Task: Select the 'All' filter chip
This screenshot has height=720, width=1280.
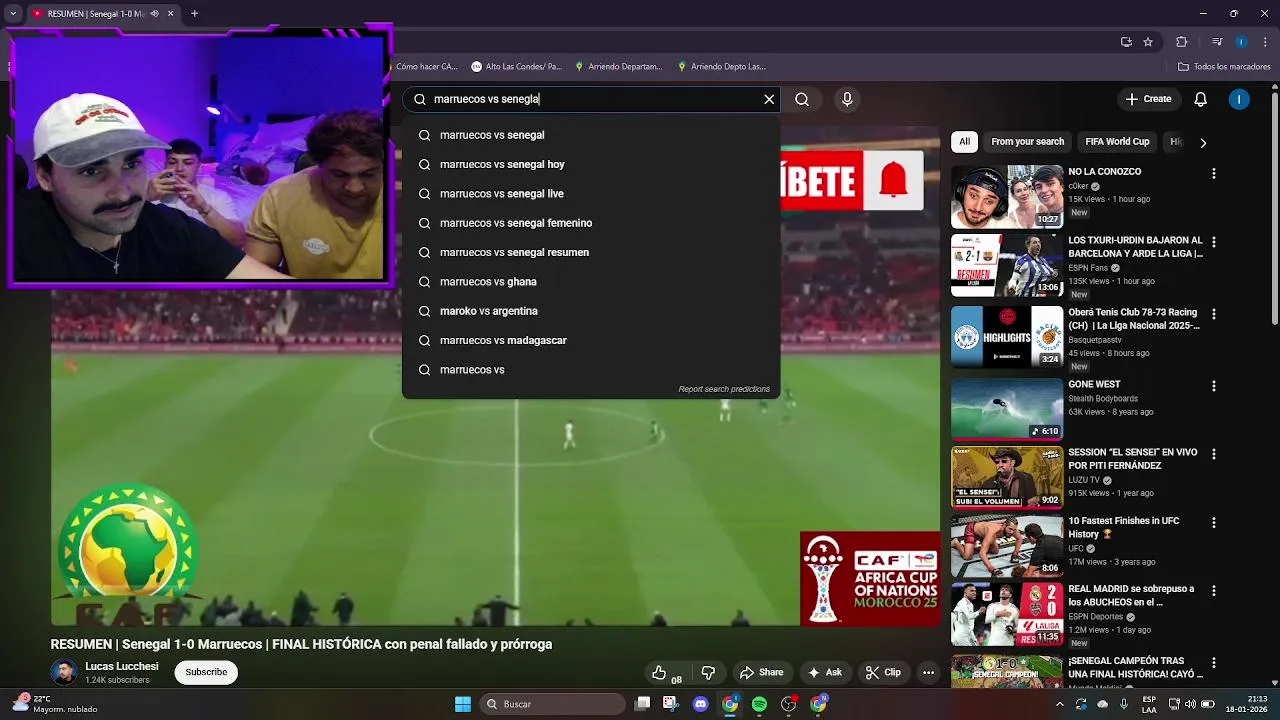Action: pos(964,142)
